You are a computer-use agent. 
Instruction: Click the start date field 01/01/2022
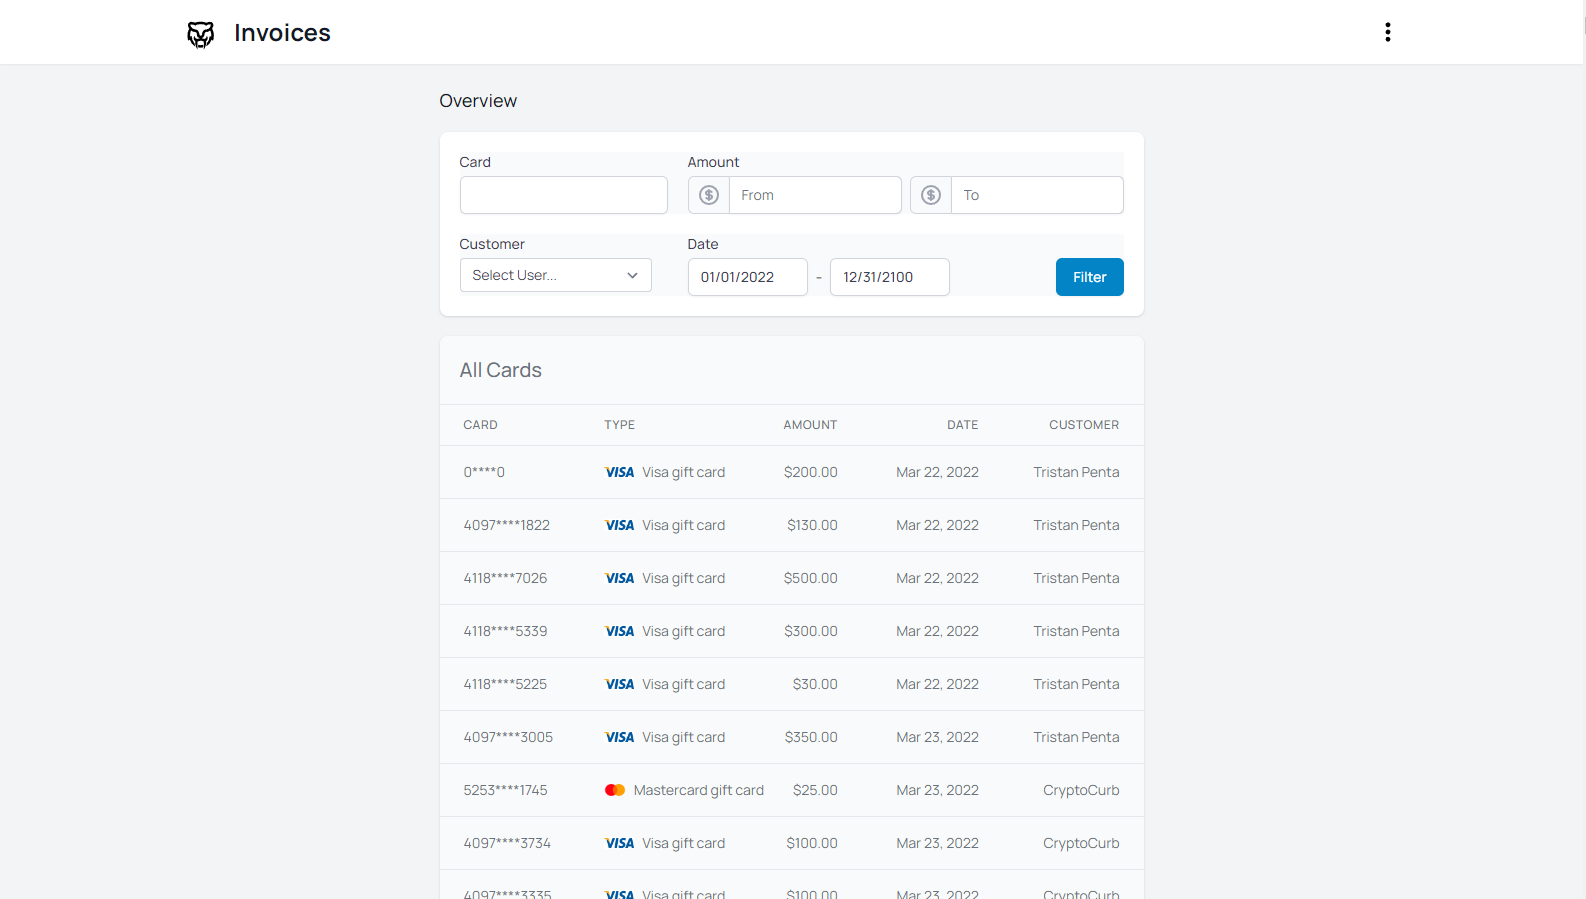point(748,277)
